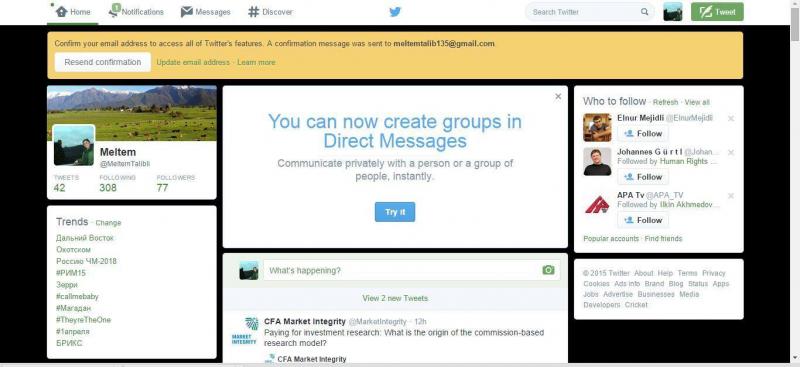
Task: Dismiss Johannes Gürtl suggestion
Action: coord(731,152)
